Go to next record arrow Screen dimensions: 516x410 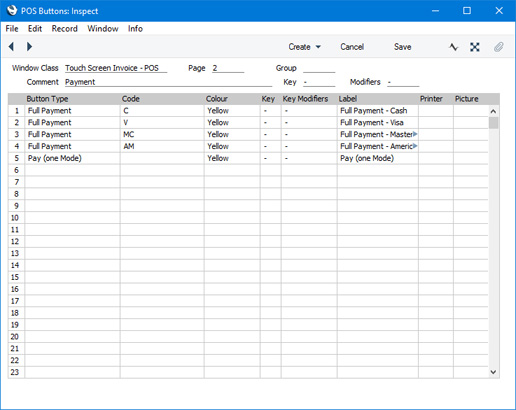coord(29,47)
